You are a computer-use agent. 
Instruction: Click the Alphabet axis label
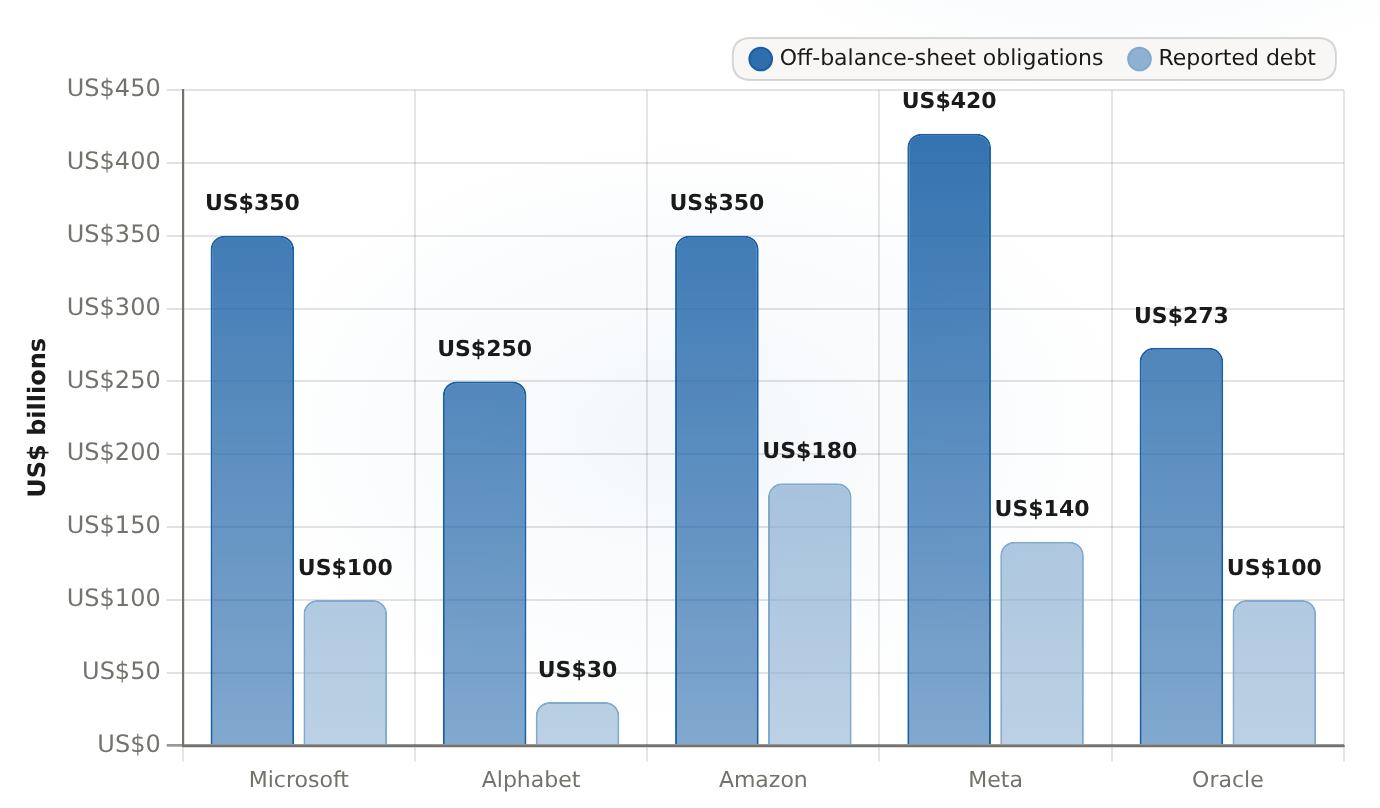click(531, 780)
